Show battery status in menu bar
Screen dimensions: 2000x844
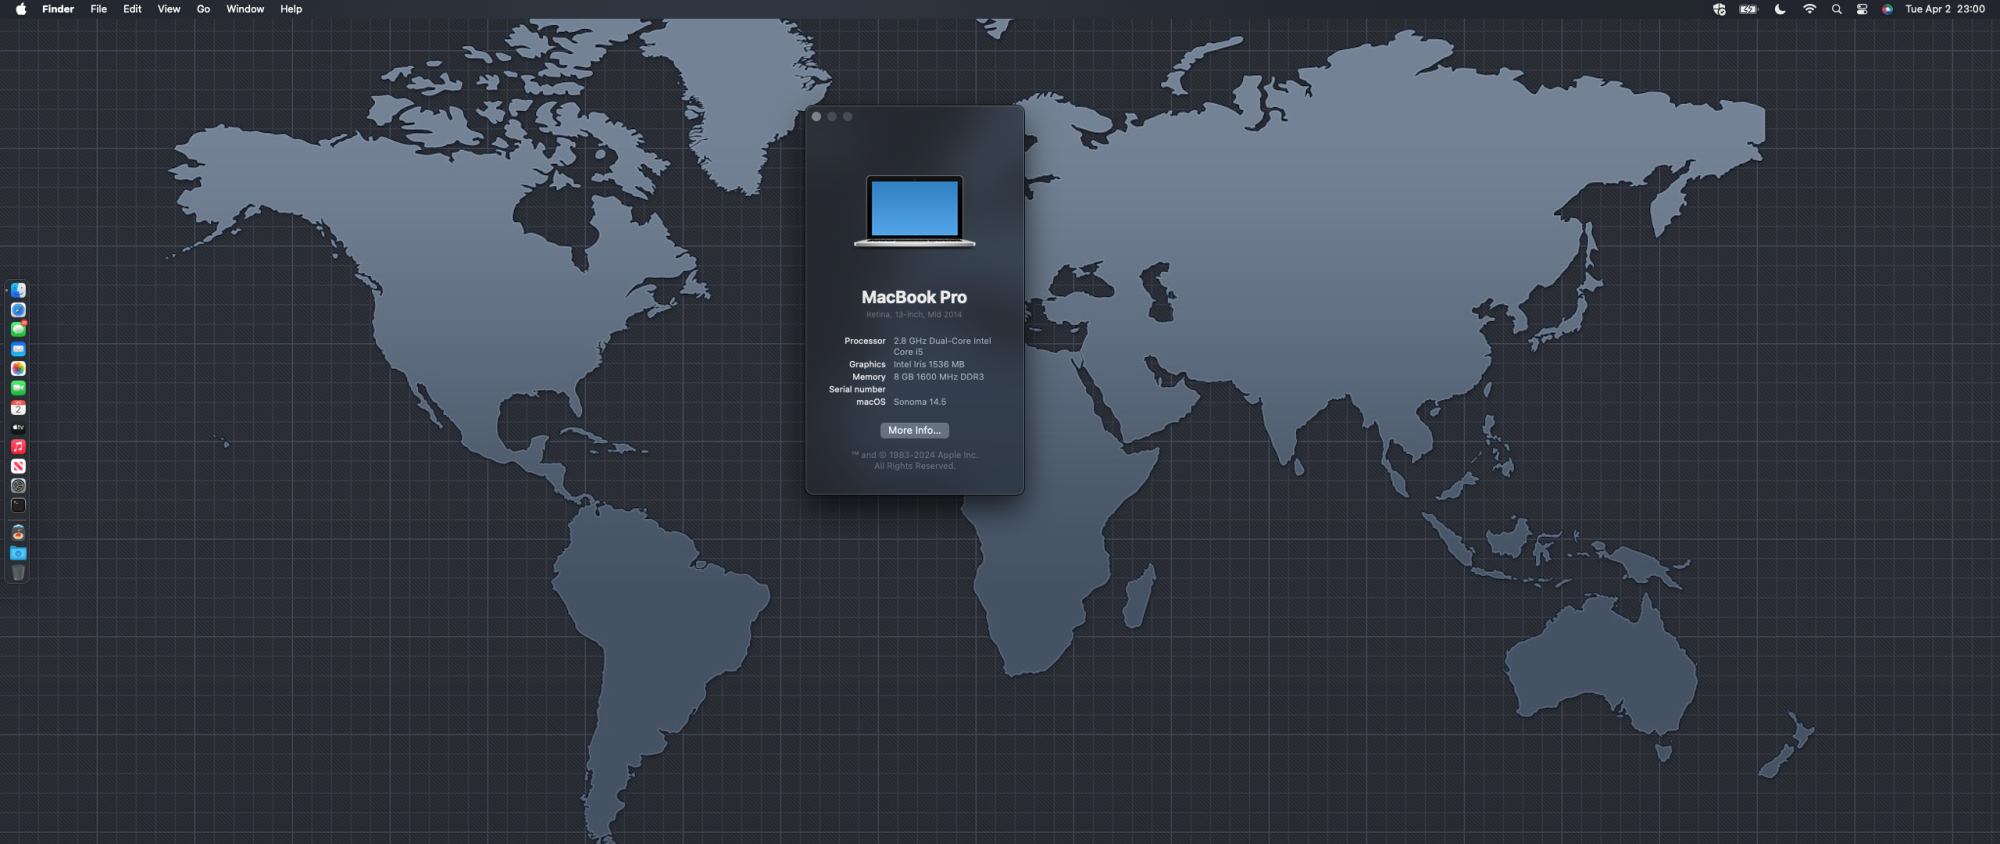1748,9
